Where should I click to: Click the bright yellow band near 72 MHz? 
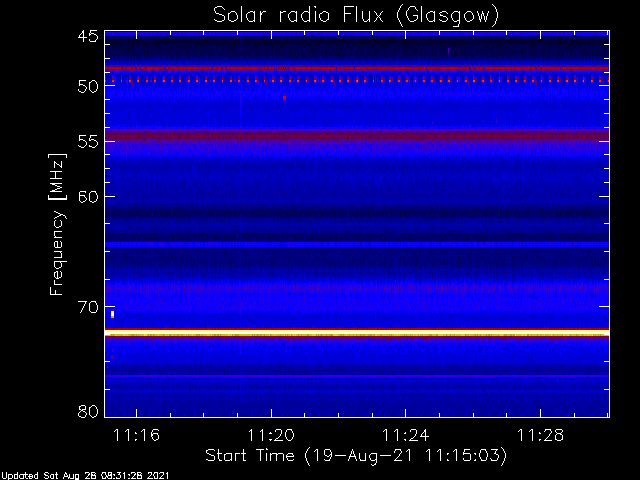(357, 333)
